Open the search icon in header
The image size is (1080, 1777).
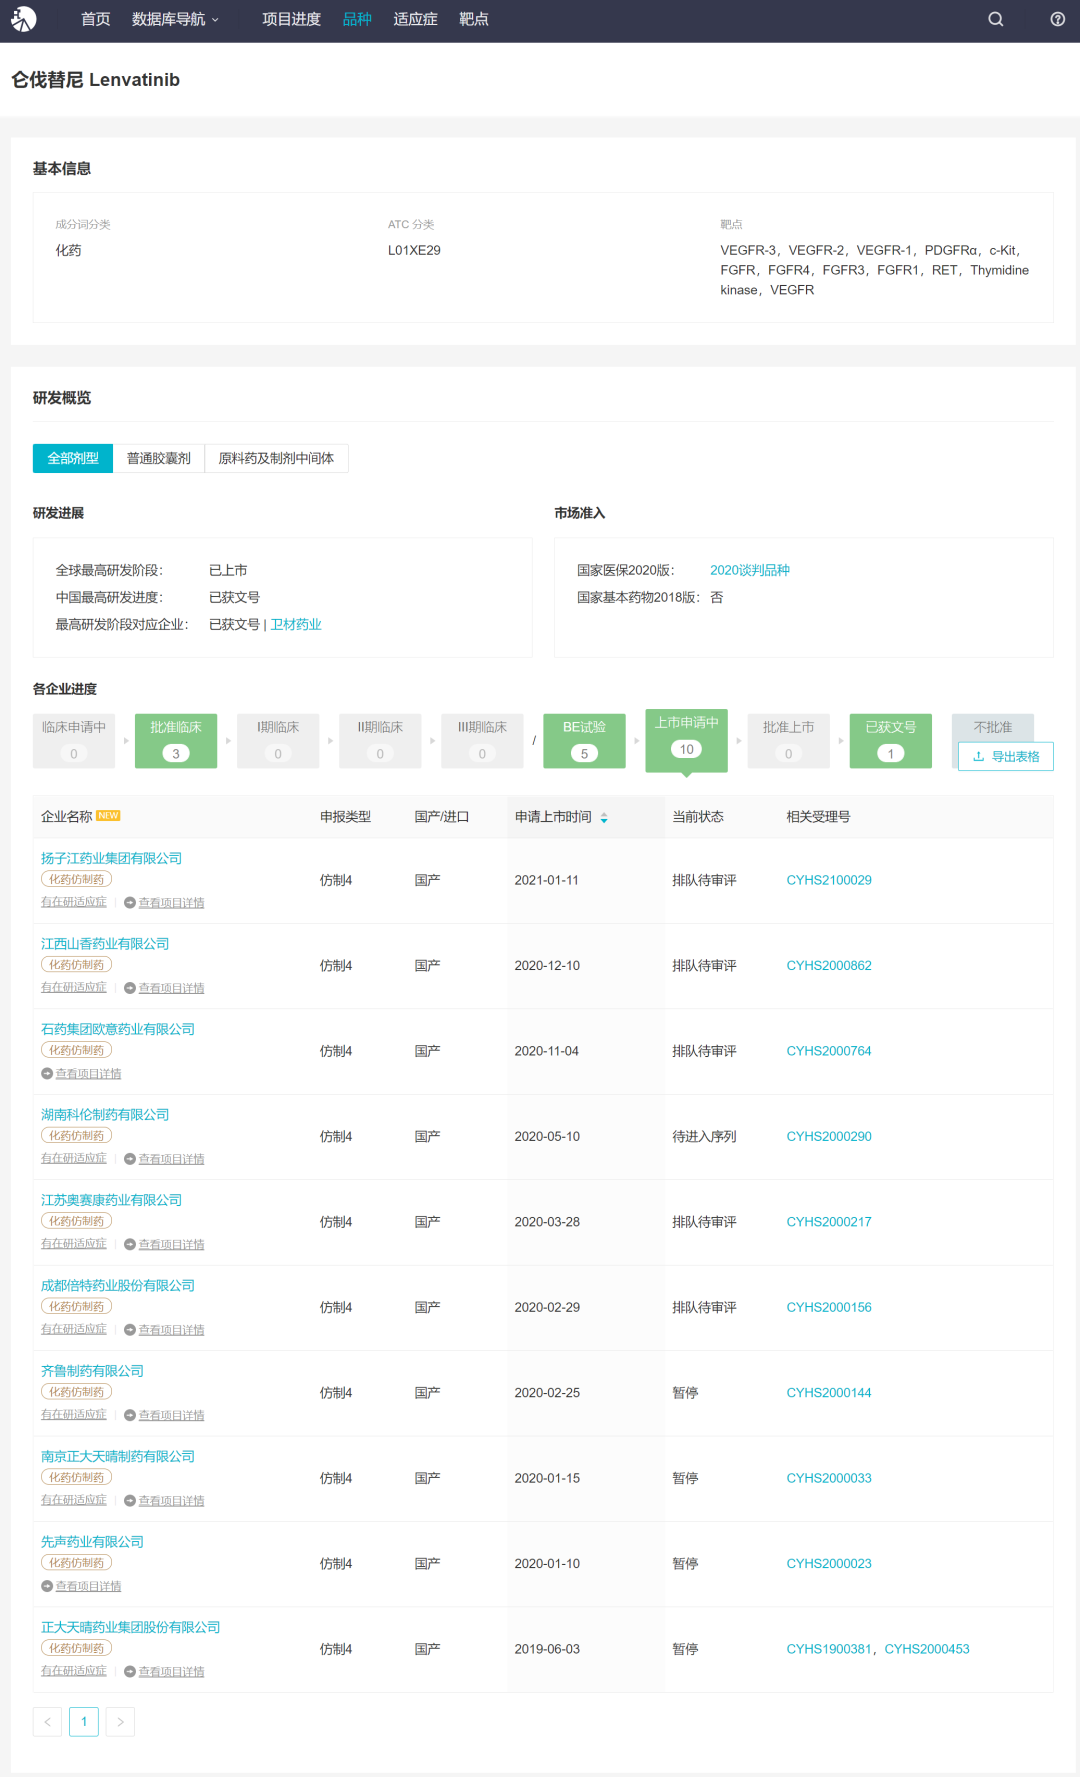point(995,19)
